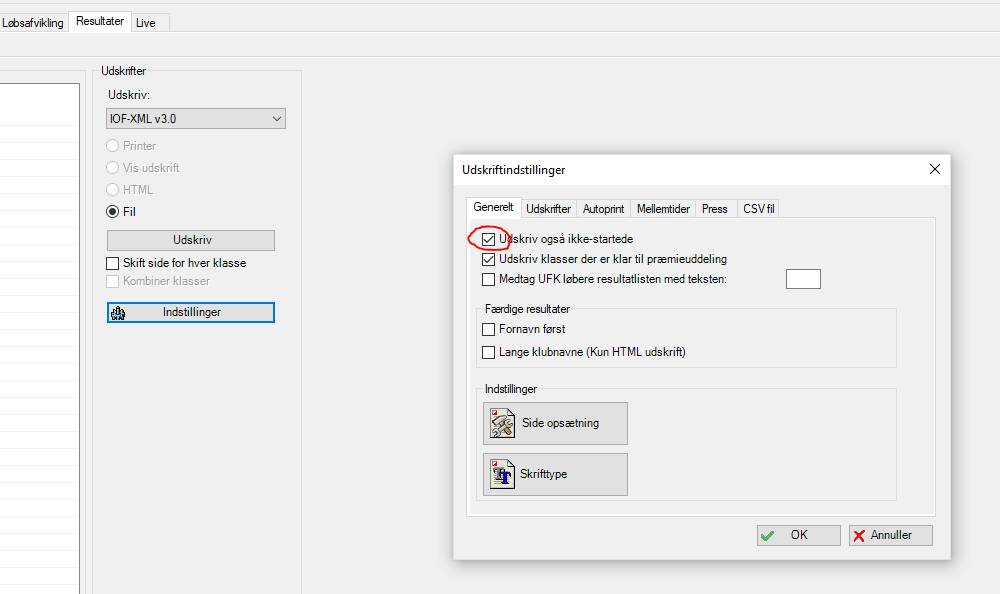Screen dimensions: 1000x594
Task: Open Skrifttype font settings
Action: (x=555, y=474)
